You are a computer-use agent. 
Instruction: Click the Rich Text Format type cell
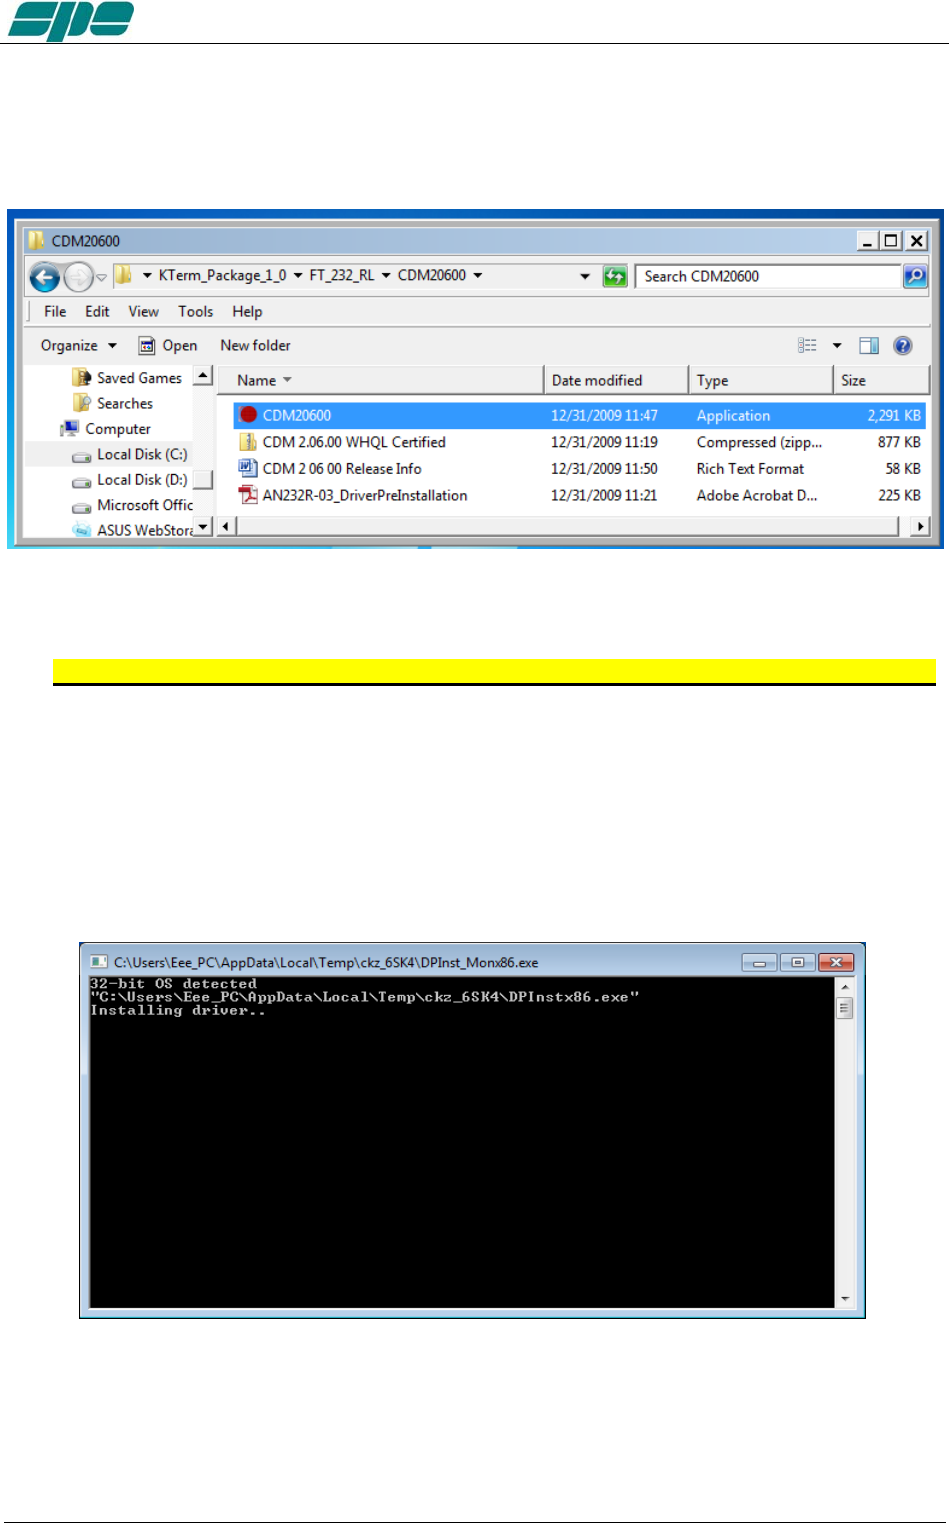coord(750,468)
